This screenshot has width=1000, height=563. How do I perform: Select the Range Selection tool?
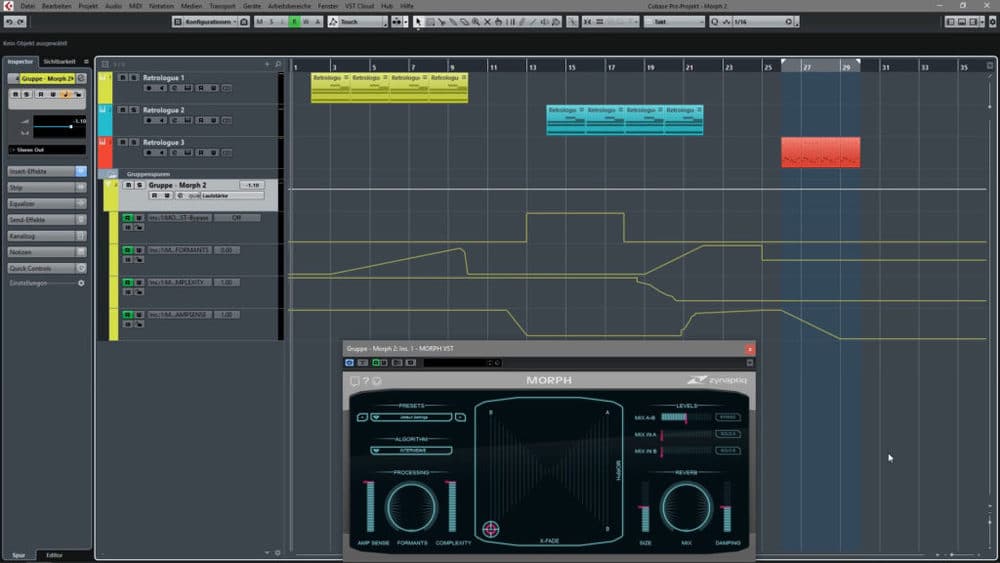tap(430, 22)
